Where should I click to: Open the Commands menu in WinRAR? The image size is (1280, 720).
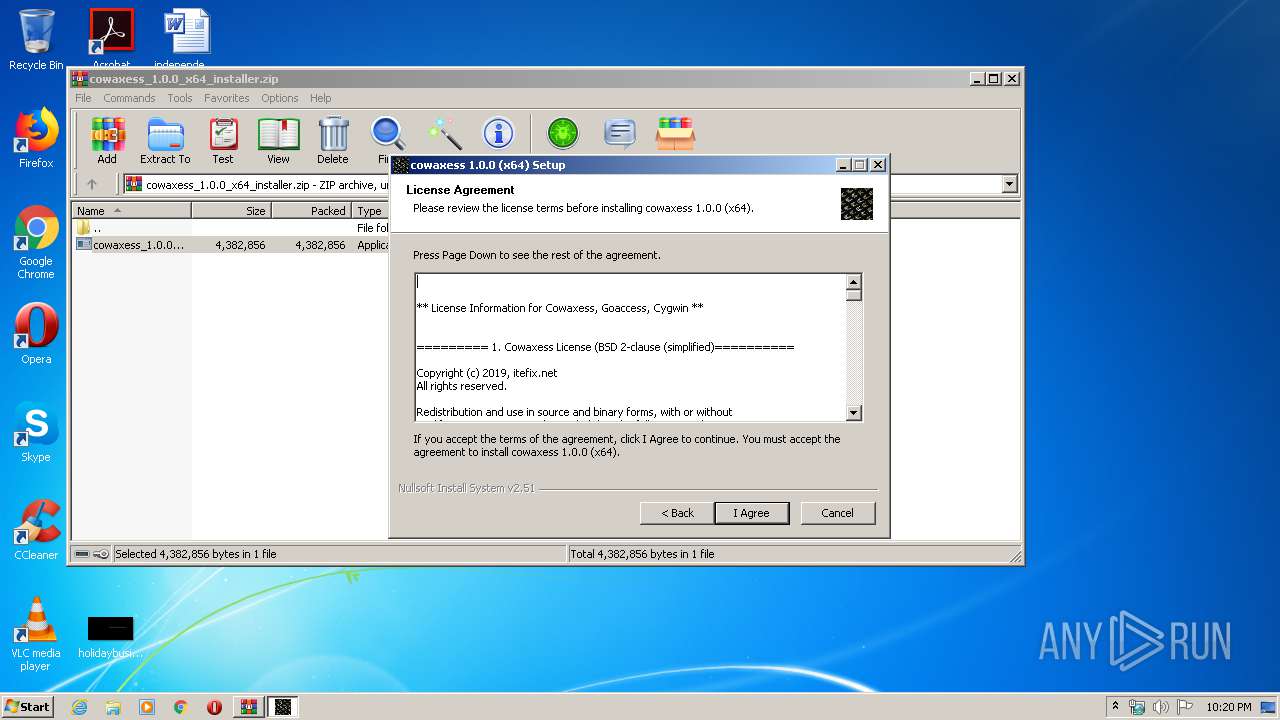(129, 98)
